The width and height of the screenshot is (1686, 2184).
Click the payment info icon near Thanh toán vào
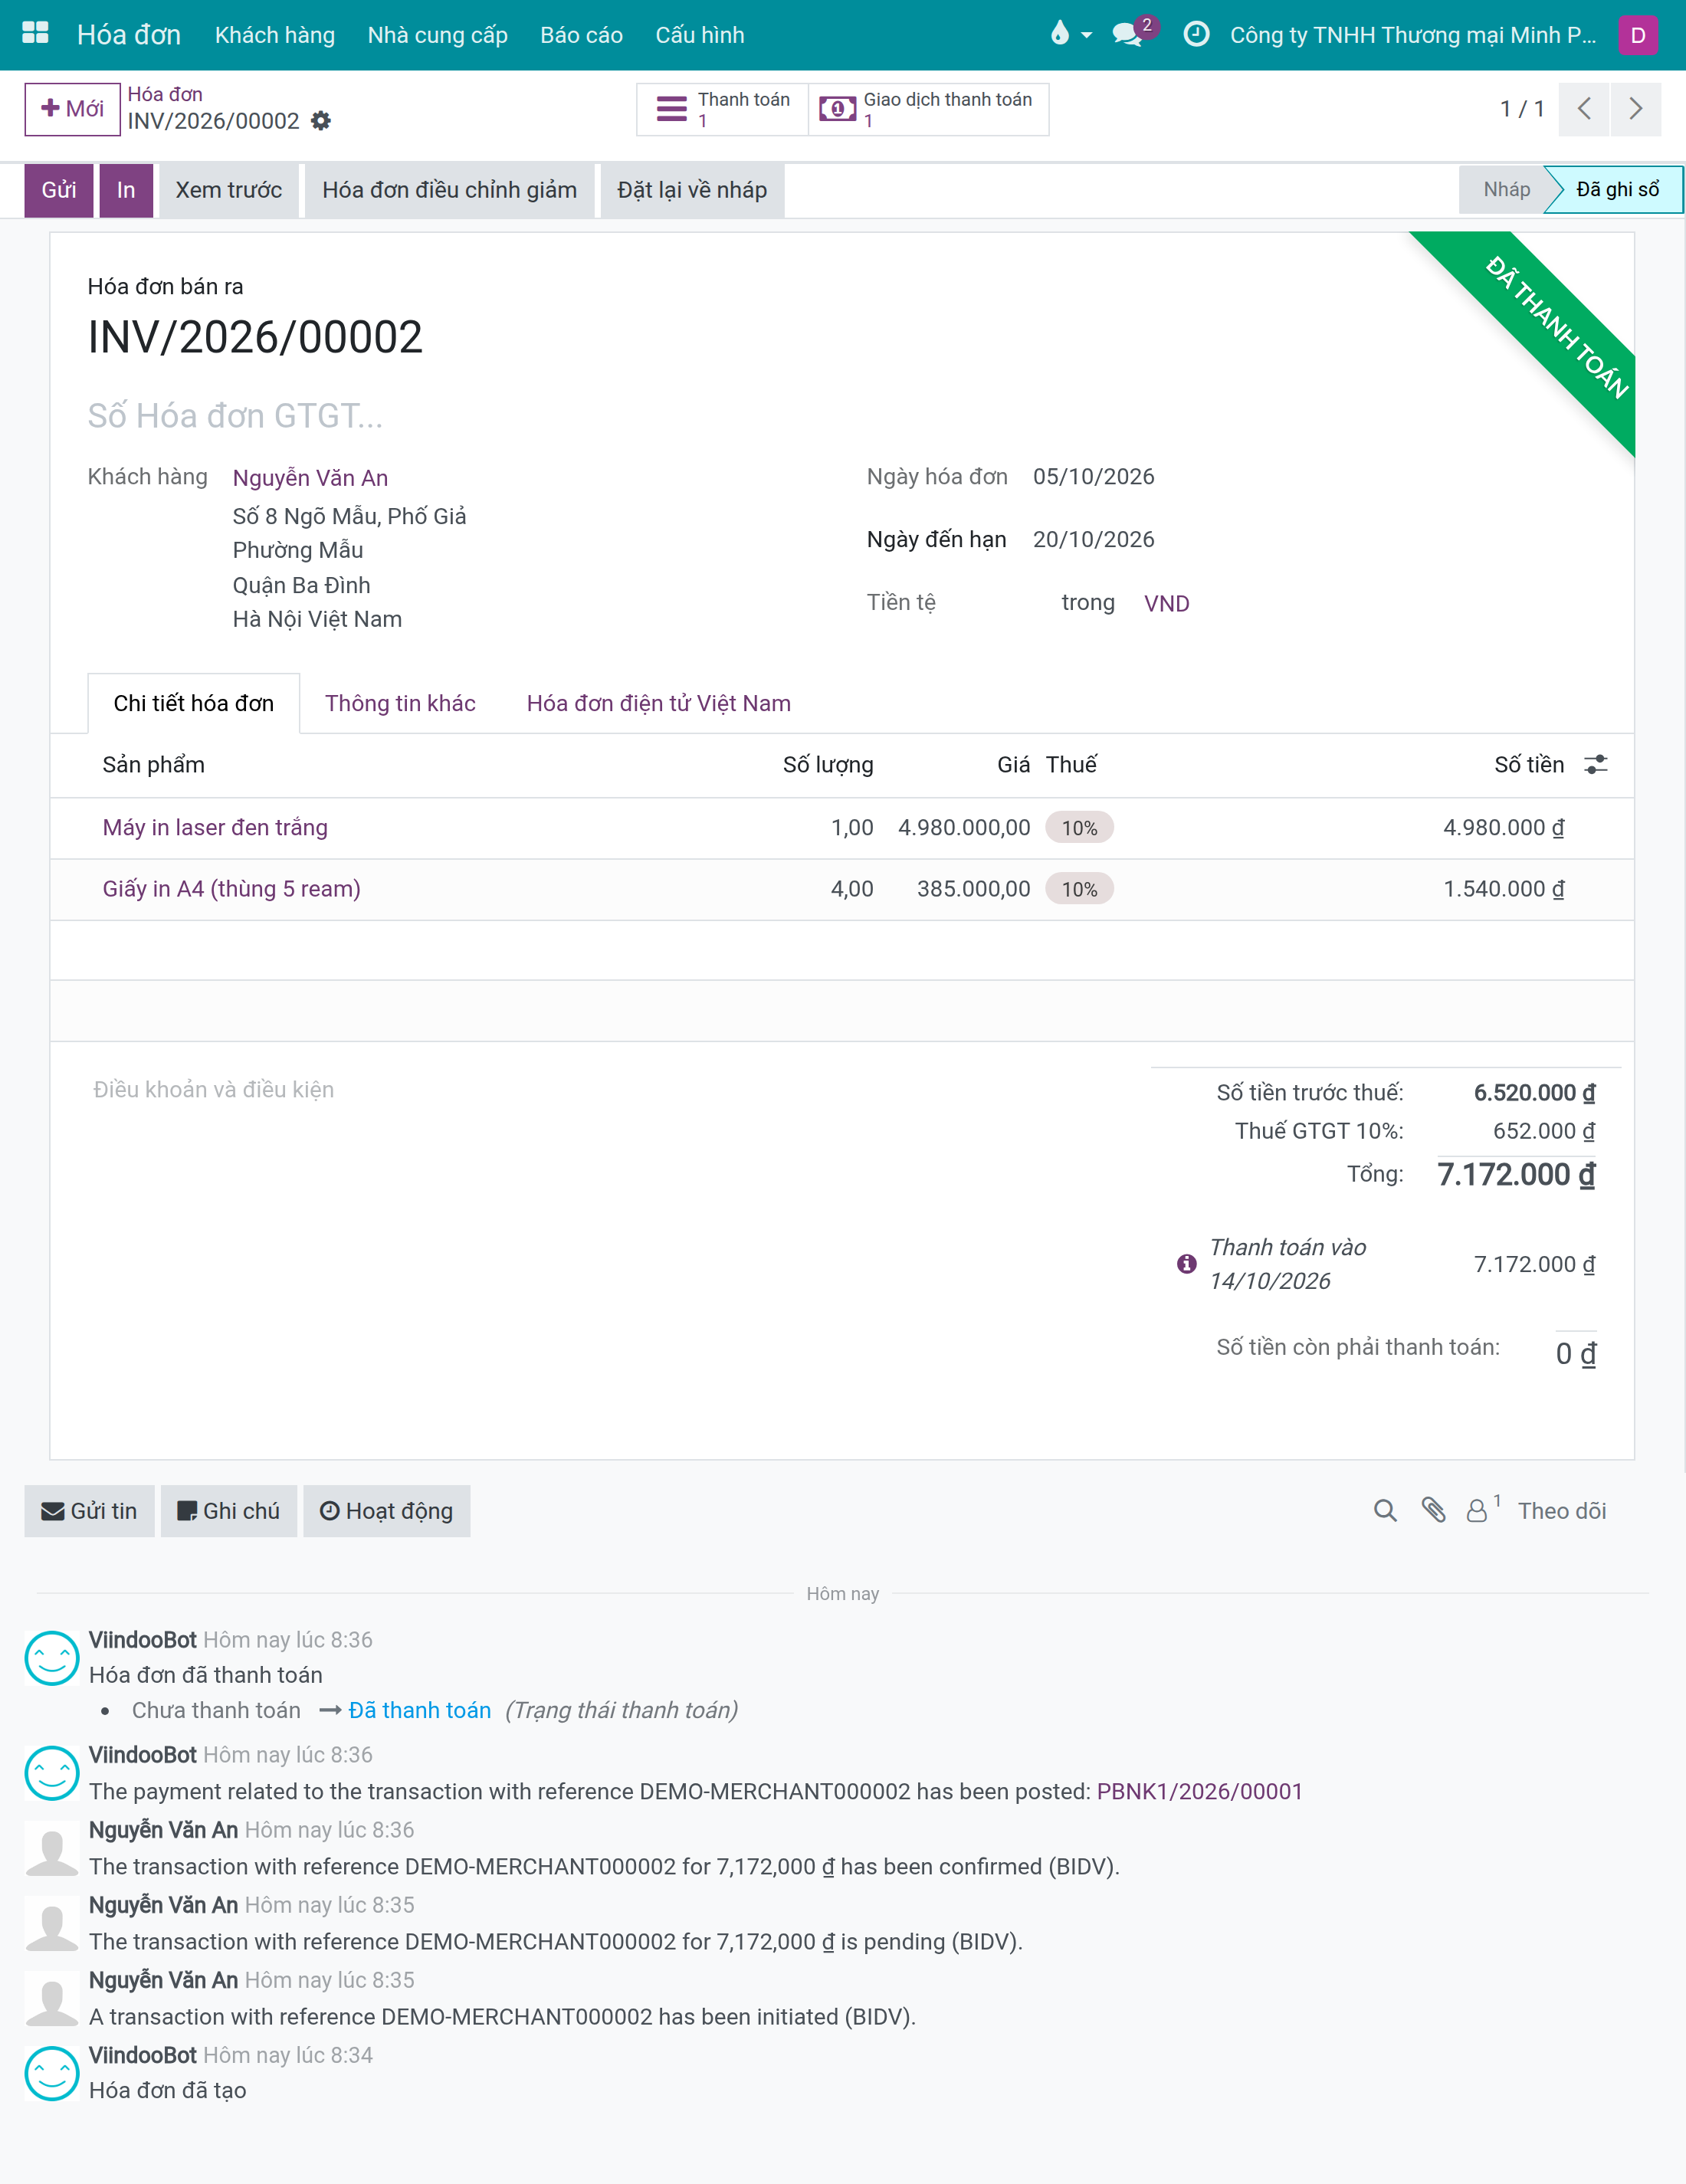coord(1186,1264)
